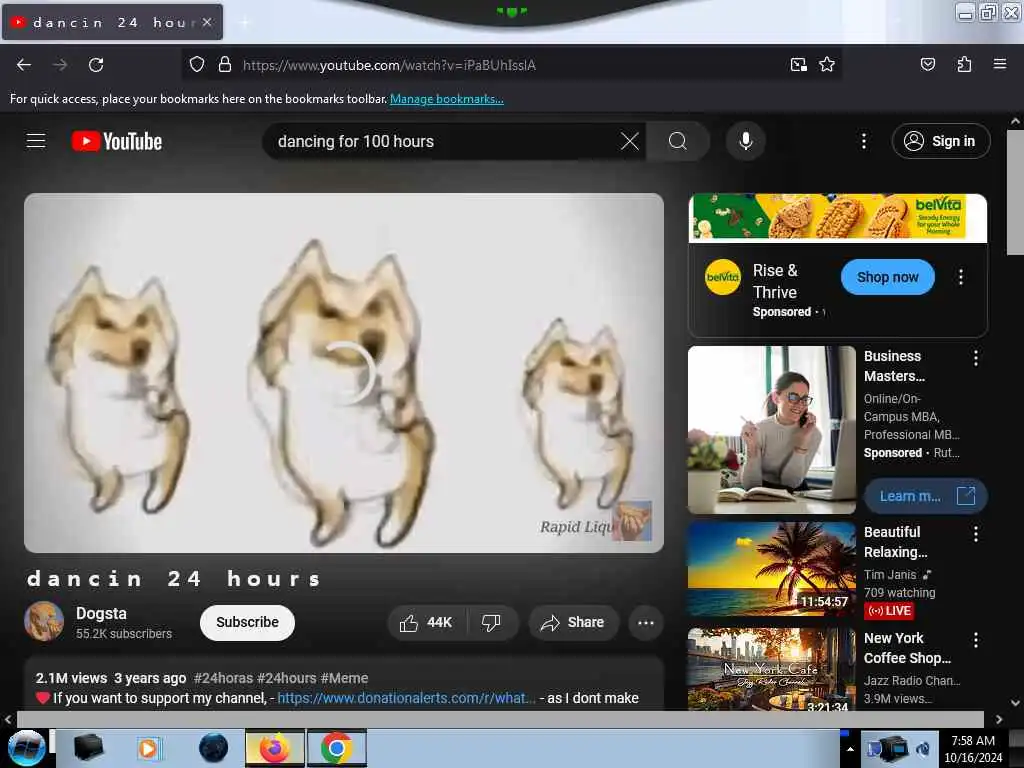Like the video with the 44K thumbs-up
This screenshot has width=1024, height=768.
427,623
